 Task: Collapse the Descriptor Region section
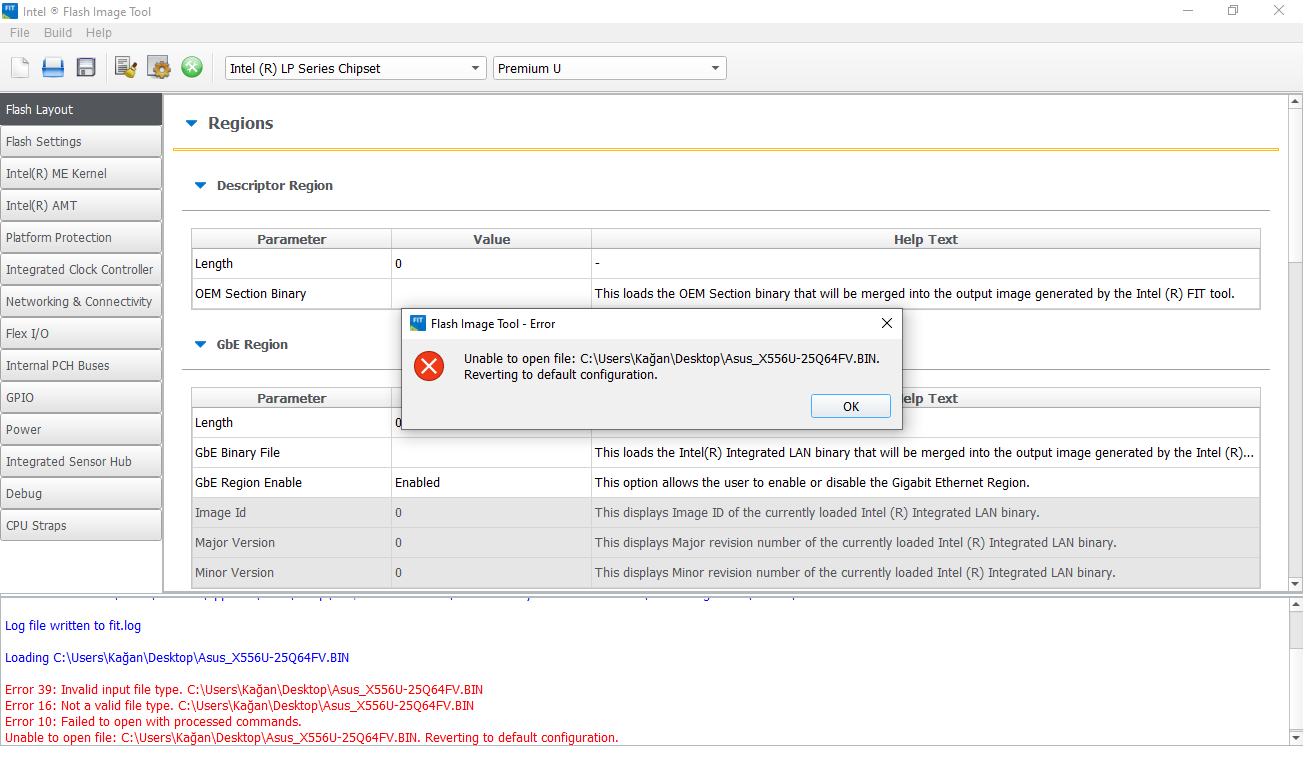(x=199, y=186)
